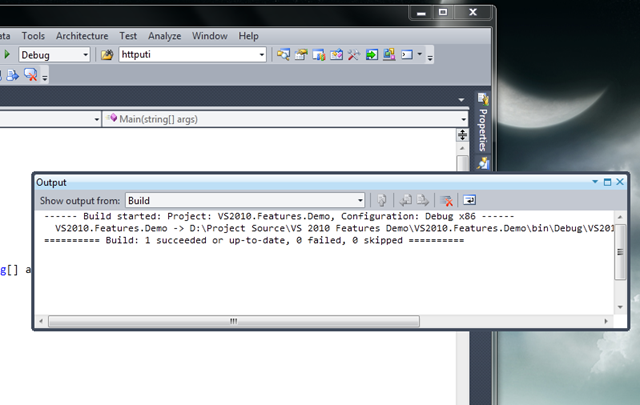Open Team Explorer toolbar icon

click(x=319, y=54)
